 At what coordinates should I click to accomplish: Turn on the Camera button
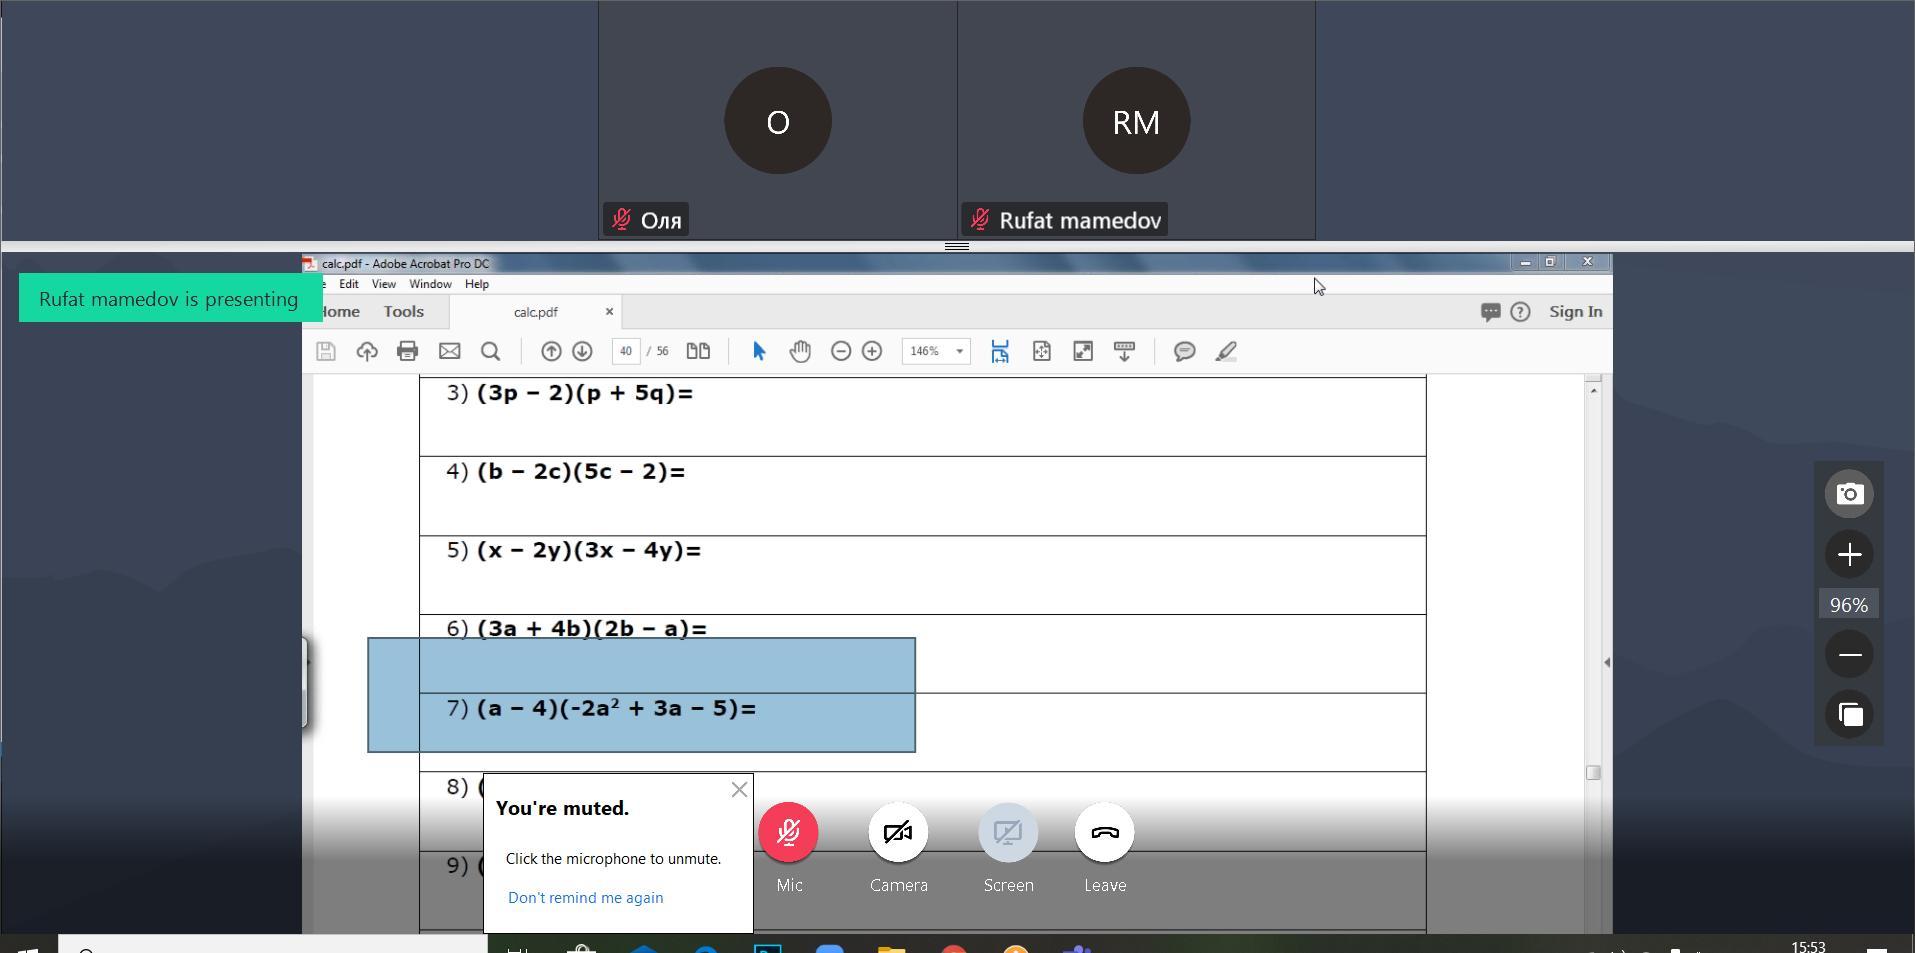click(x=898, y=833)
